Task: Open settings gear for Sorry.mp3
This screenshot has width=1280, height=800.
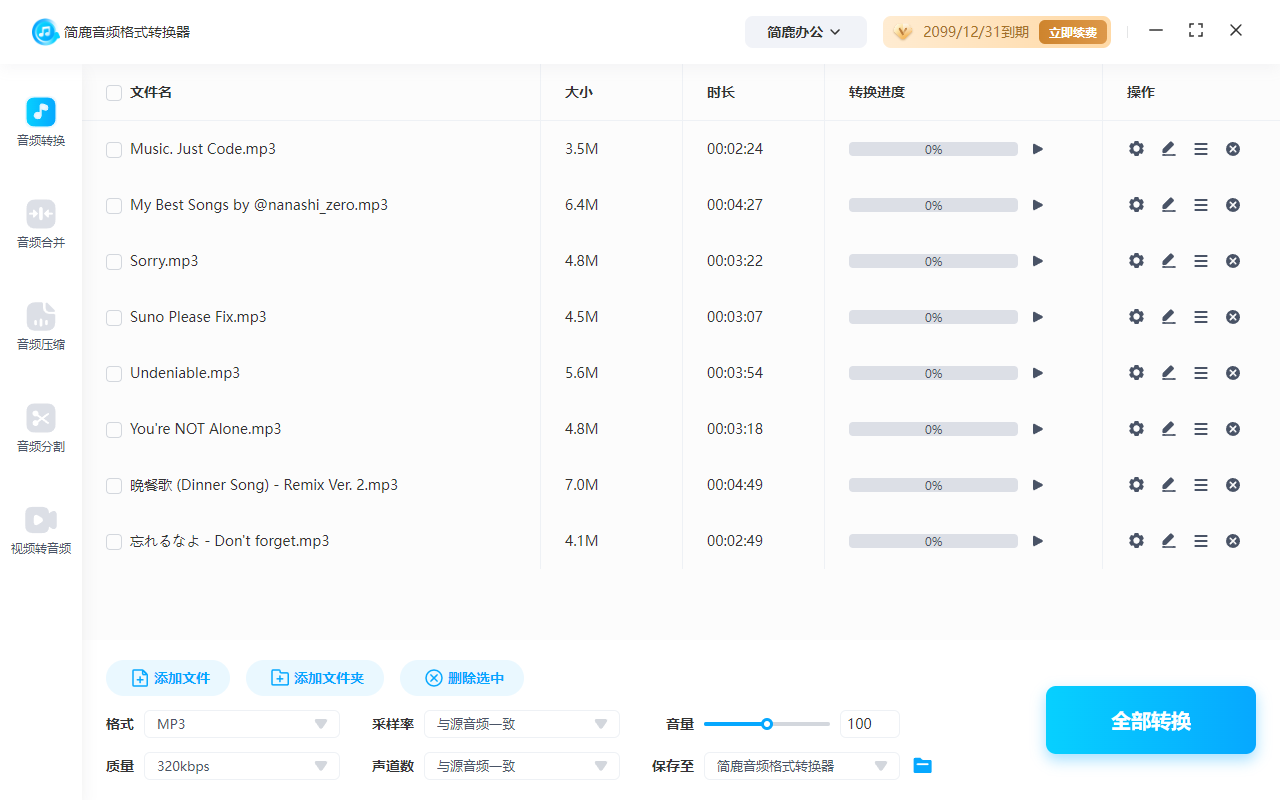Action: coord(1136,261)
